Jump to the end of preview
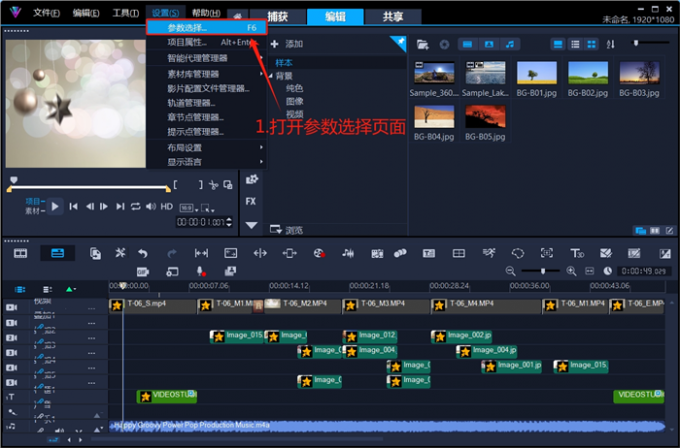The image size is (680, 448). [120, 206]
